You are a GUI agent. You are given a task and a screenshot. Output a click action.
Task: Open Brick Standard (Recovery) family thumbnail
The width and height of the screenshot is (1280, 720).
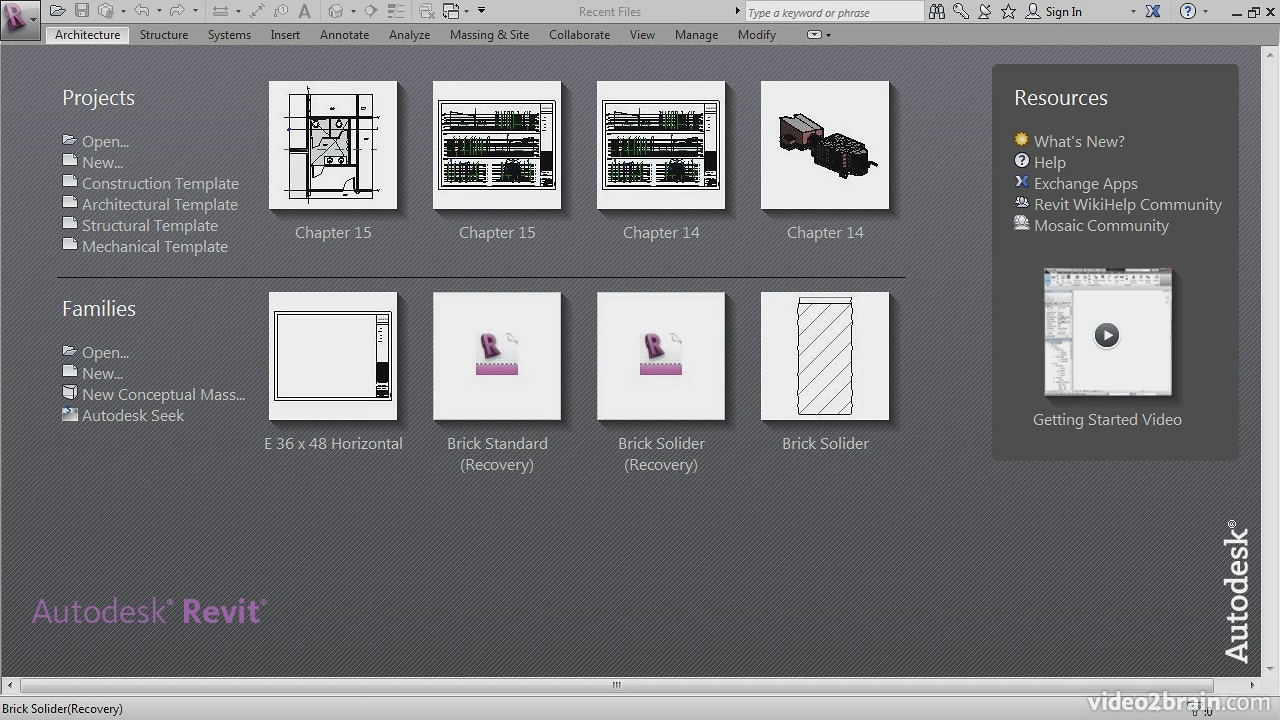pyautogui.click(x=497, y=356)
